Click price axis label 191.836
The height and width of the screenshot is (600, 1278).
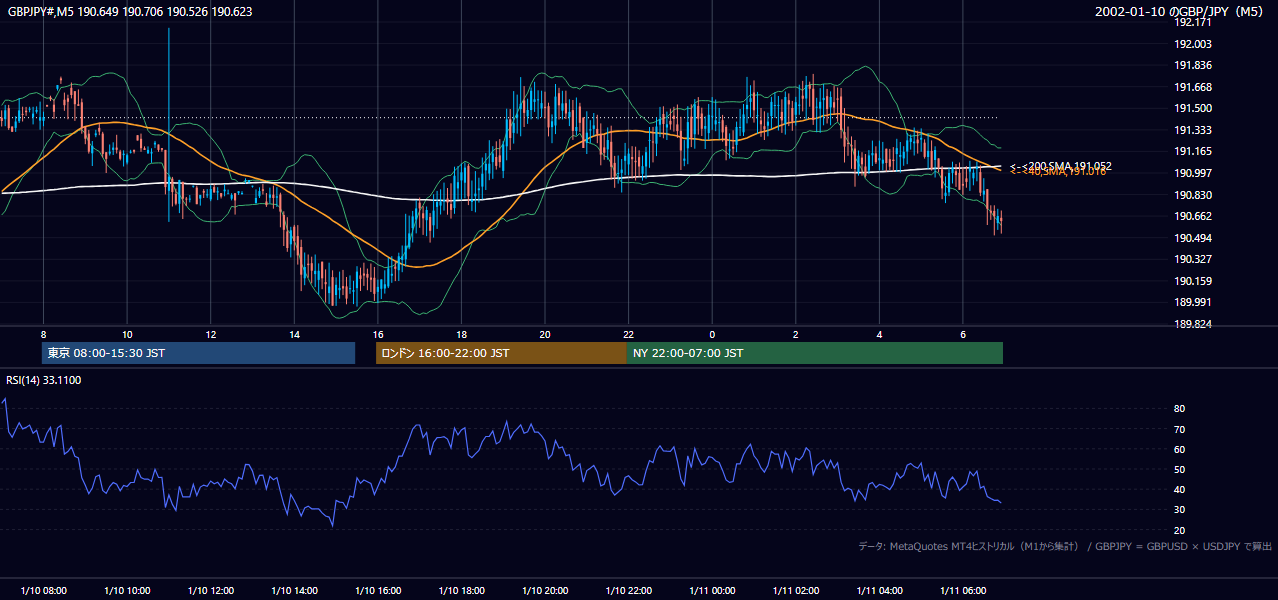pyautogui.click(x=1193, y=66)
